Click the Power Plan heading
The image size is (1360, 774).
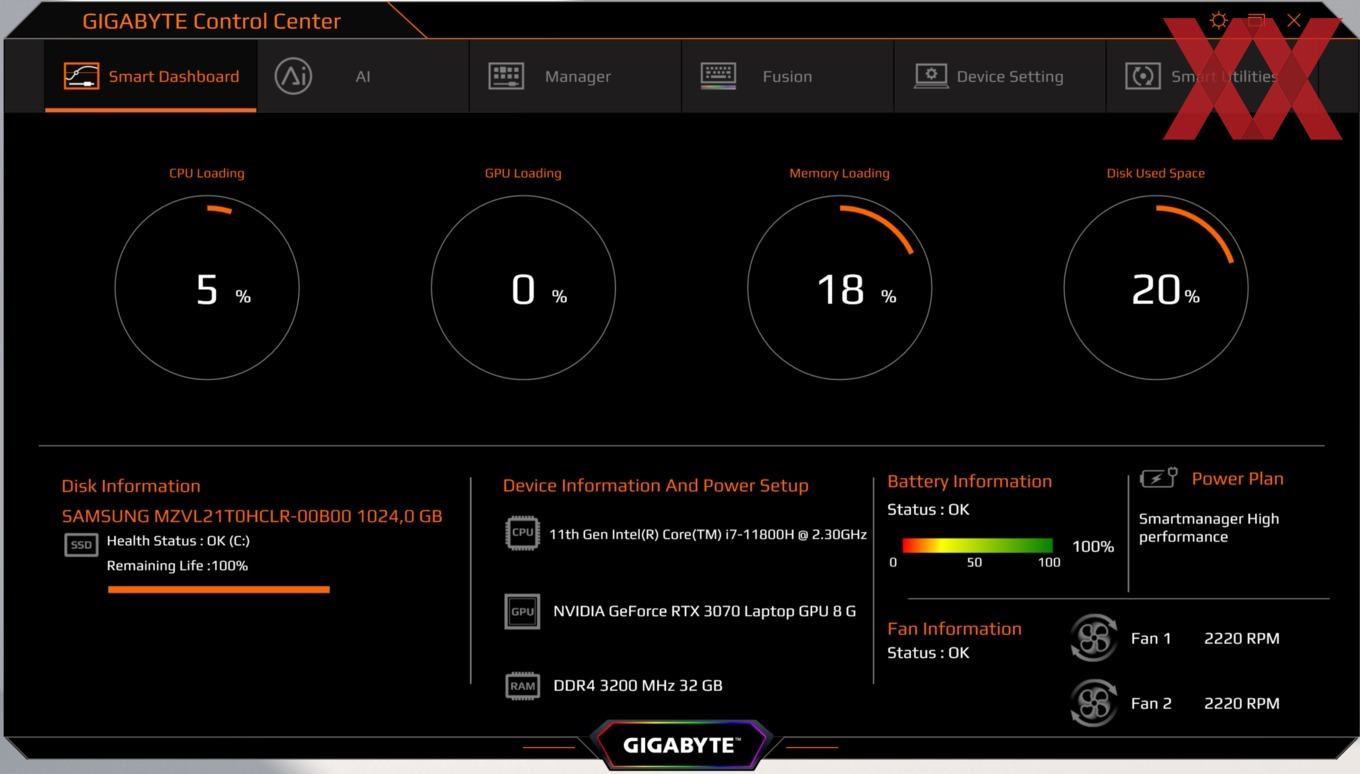tap(1237, 479)
